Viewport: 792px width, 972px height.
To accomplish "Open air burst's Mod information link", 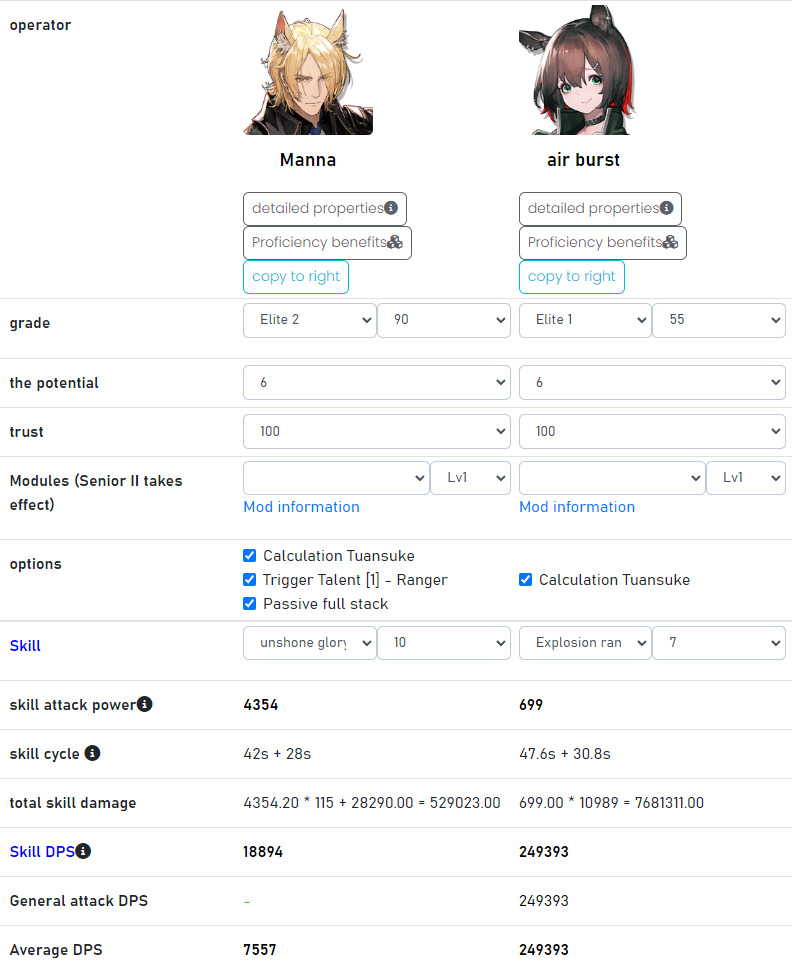I will (577, 507).
